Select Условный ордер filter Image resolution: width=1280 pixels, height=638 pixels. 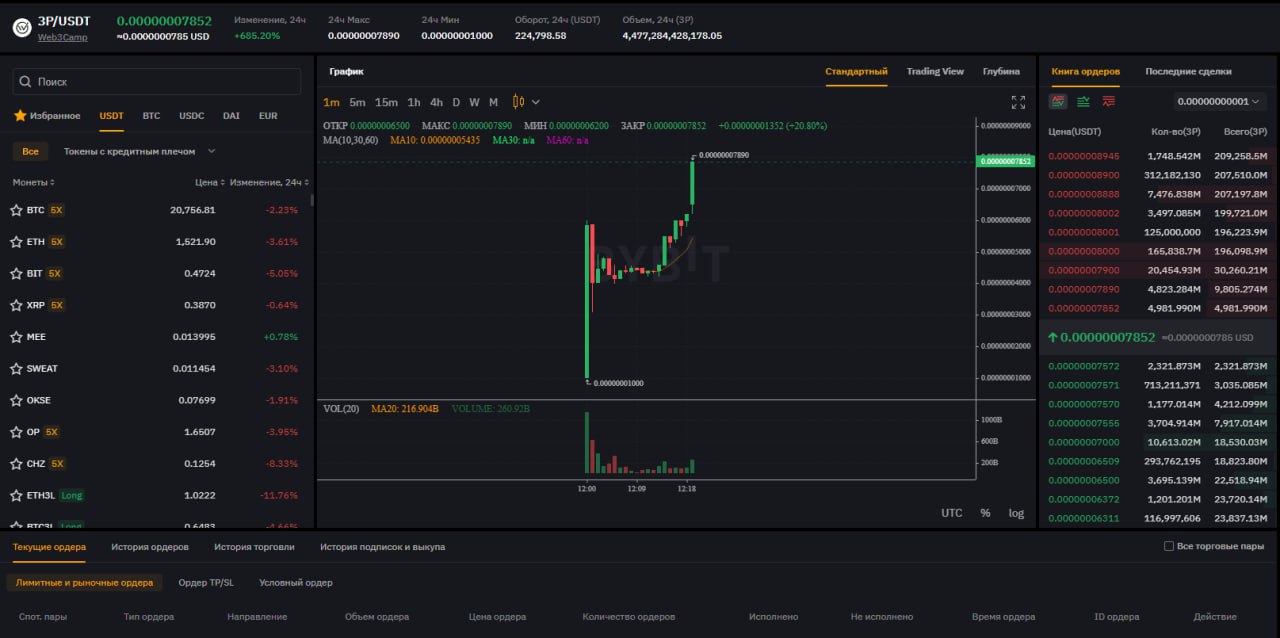[x=296, y=582]
